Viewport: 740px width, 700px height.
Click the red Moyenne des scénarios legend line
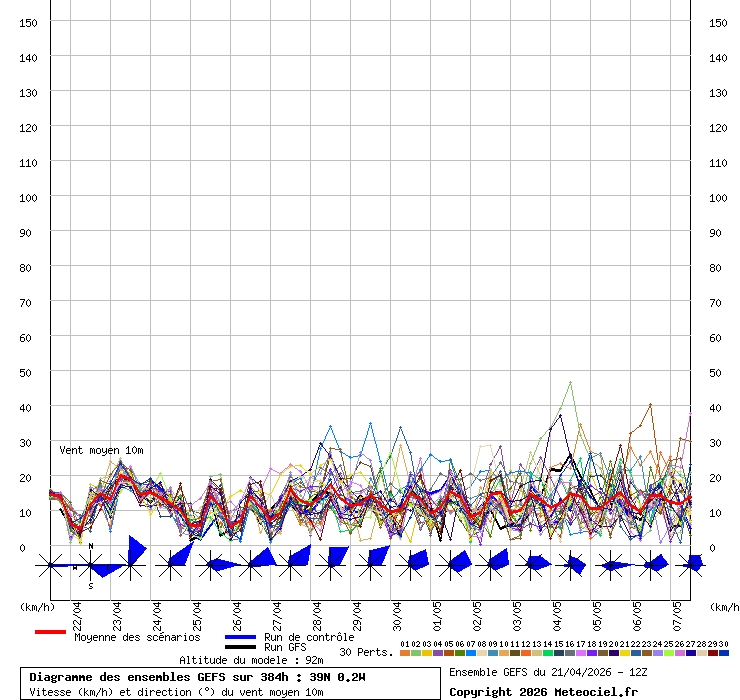point(50,632)
